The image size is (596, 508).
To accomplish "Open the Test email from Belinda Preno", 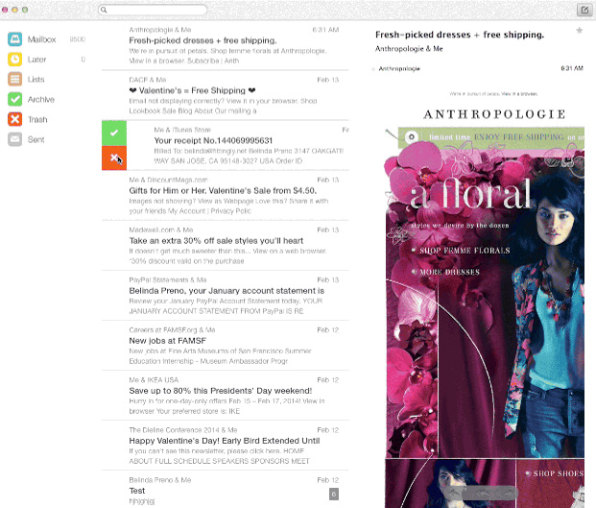I will pyautogui.click(x=225, y=490).
